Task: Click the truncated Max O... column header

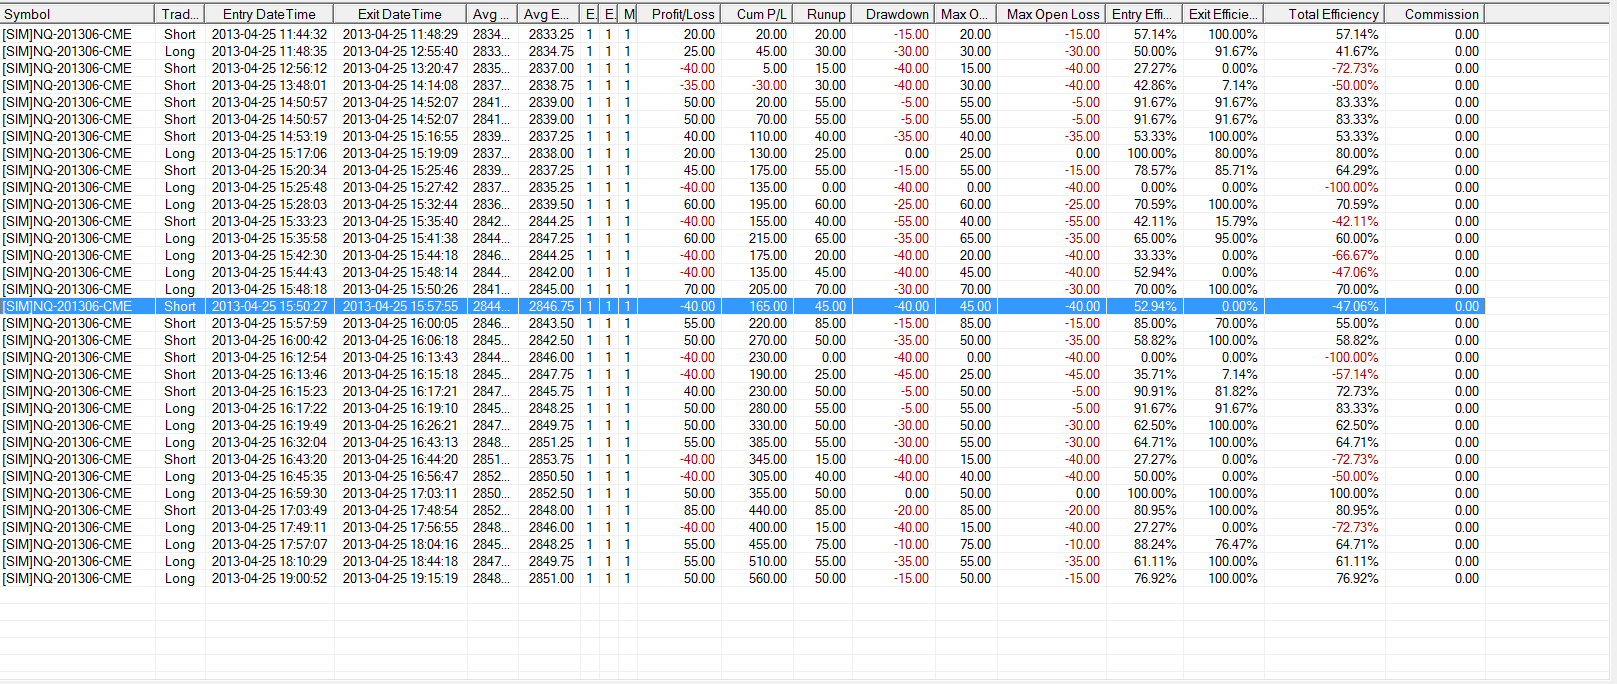Action: pos(965,14)
